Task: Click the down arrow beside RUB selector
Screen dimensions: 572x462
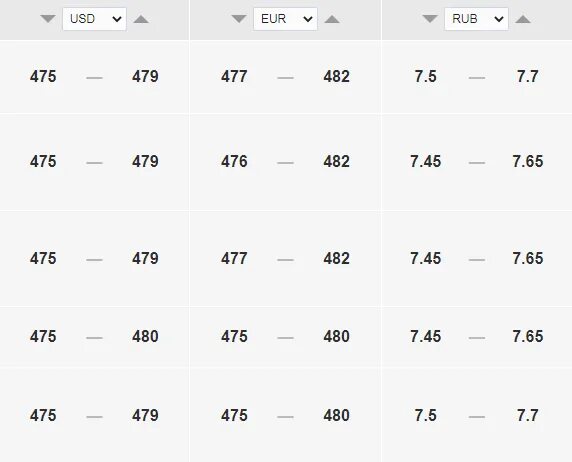Action: click(x=430, y=19)
